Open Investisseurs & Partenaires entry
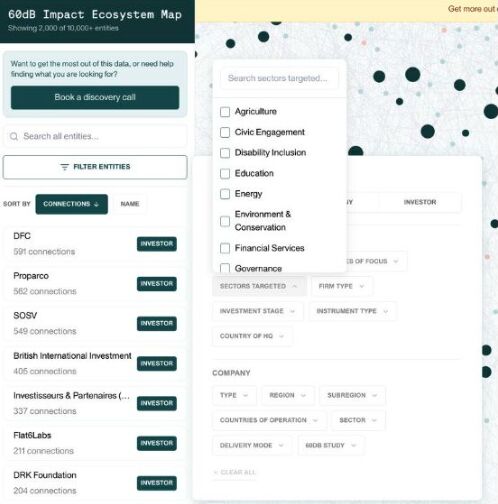Image resolution: width=498 pixels, height=504 pixels. click(x=95, y=403)
